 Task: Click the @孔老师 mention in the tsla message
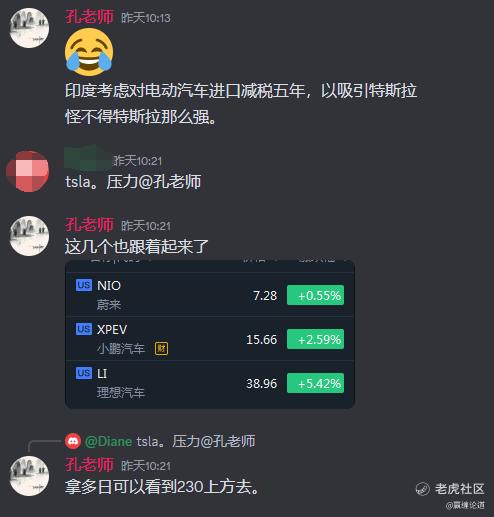pos(169,182)
